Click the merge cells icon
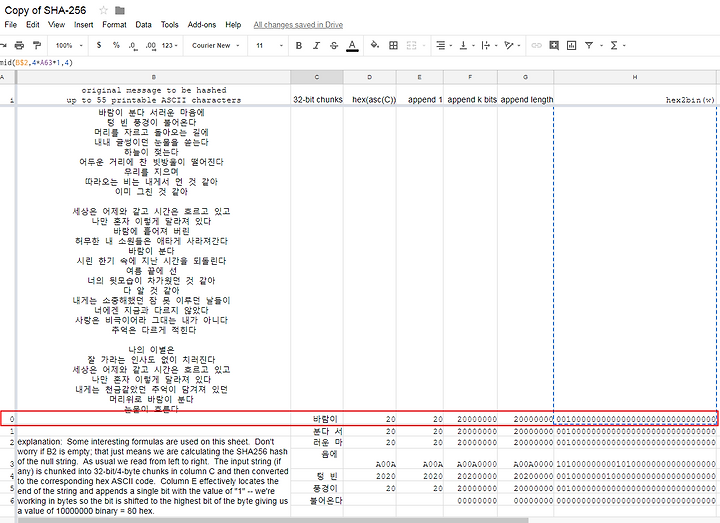Viewport: 720px width, 523px height. tap(411, 45)
